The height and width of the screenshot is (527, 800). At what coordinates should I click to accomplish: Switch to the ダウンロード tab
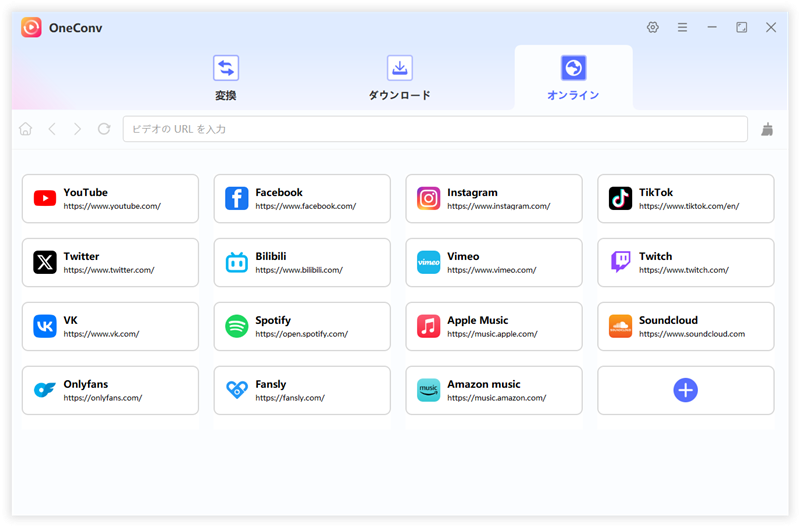(x=399, y=78)
